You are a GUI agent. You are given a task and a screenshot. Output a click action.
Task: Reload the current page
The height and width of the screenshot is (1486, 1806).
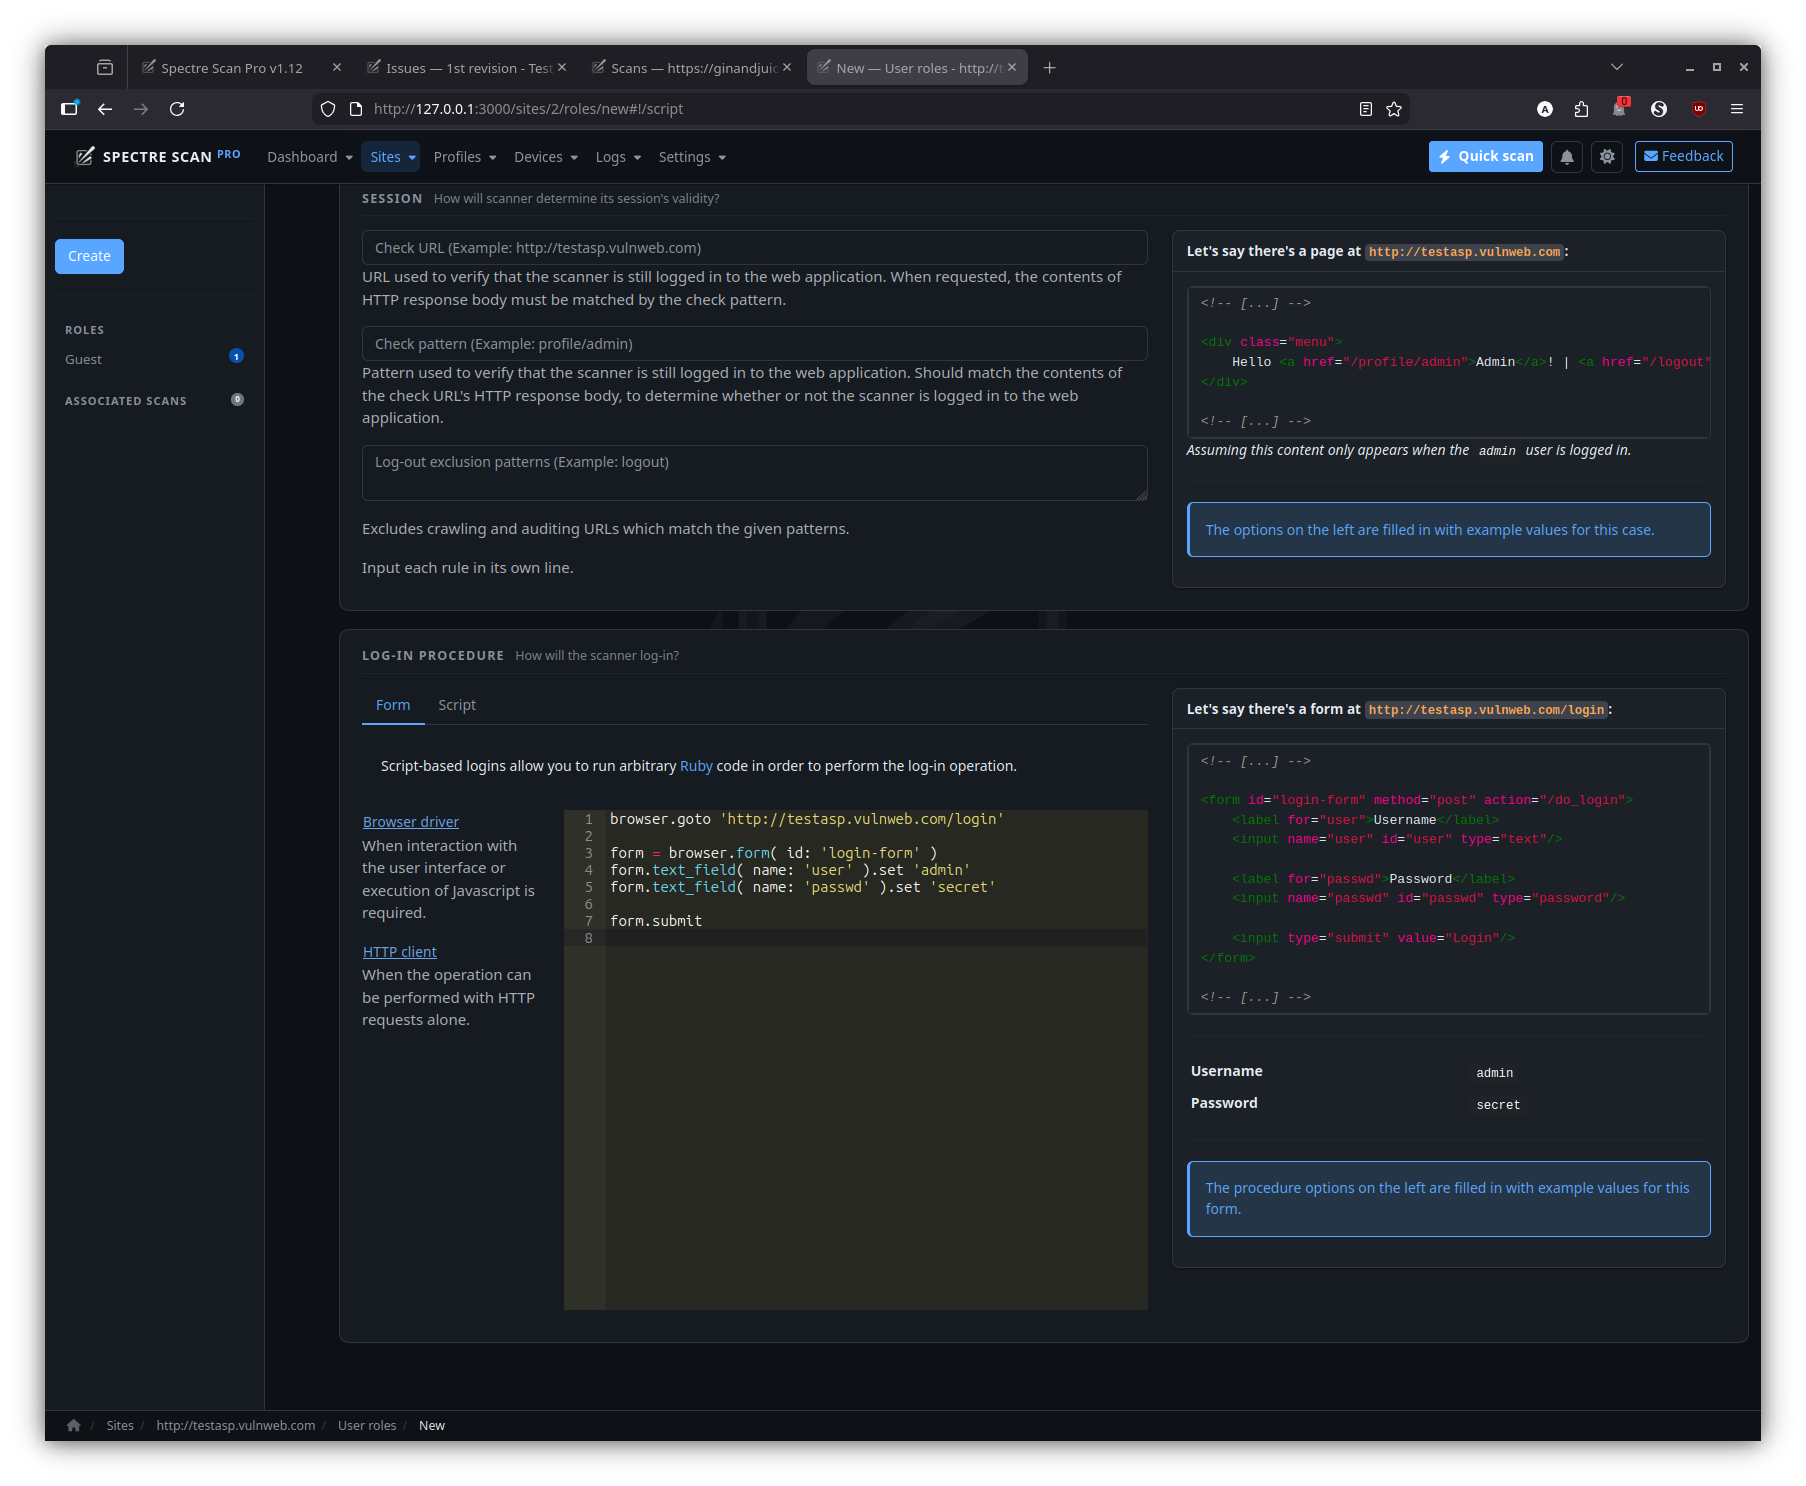(x=177, y=109)
